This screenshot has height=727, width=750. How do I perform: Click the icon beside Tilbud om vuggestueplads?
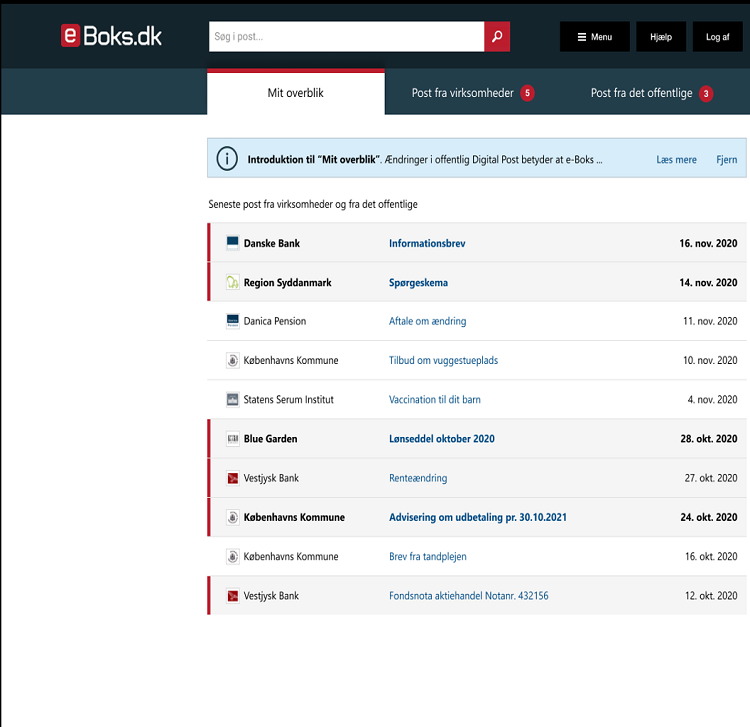(232, 360)
